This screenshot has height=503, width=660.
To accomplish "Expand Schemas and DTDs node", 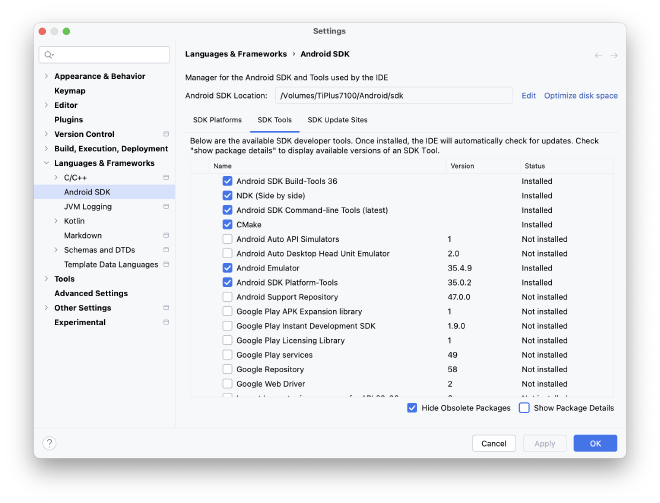I will 56,250.
